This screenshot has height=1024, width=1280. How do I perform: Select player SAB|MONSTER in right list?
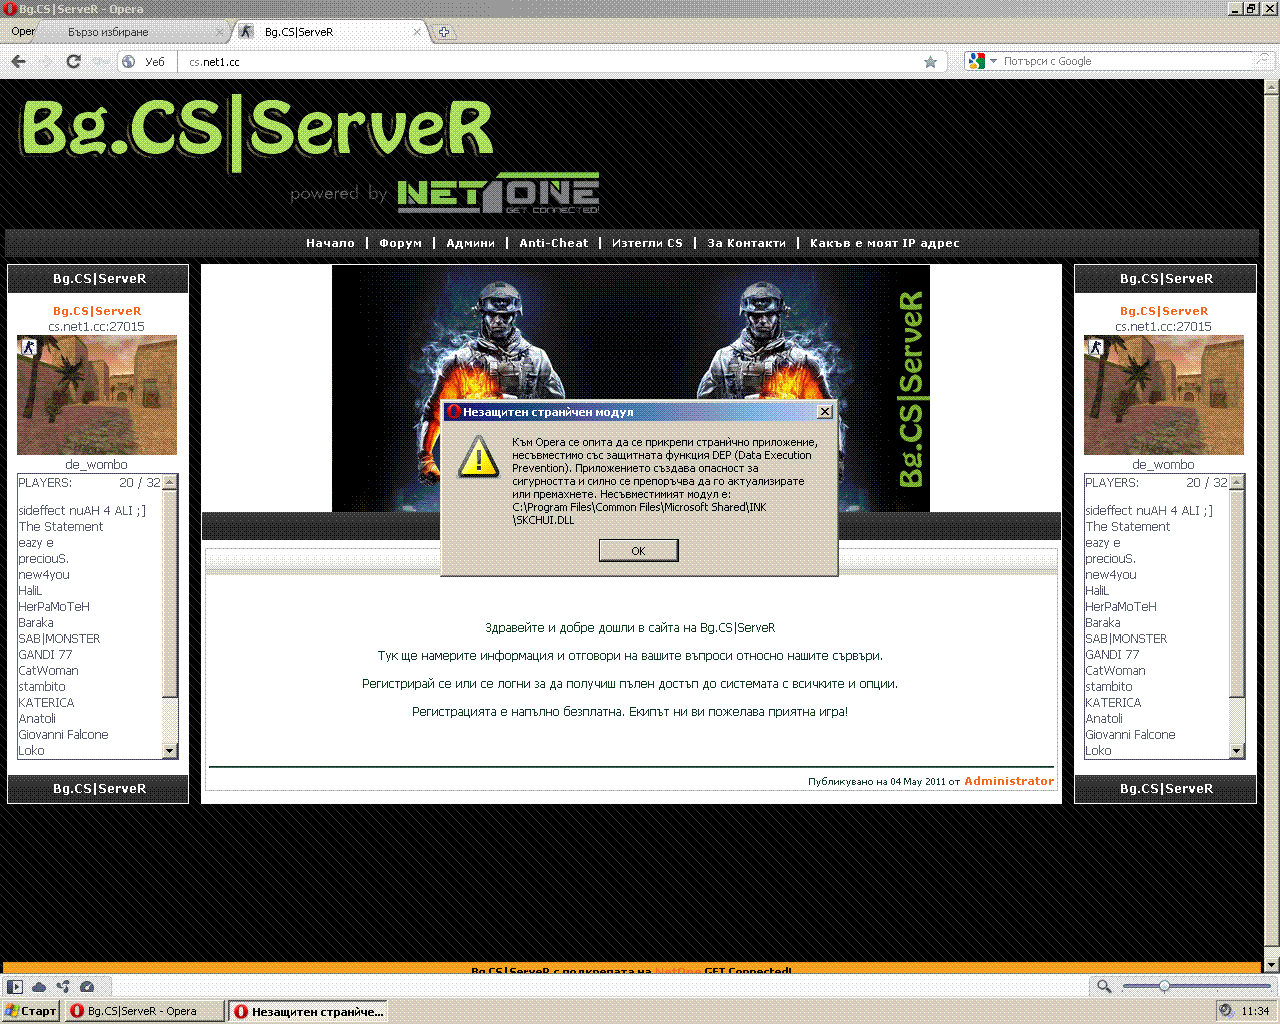pyautogui.click(x=1126, y=638)
